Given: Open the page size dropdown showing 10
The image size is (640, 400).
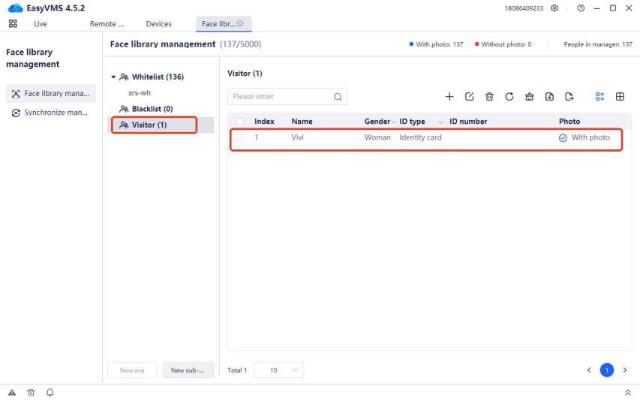Looking at the screenshot, I should click(x=279, y=370).
